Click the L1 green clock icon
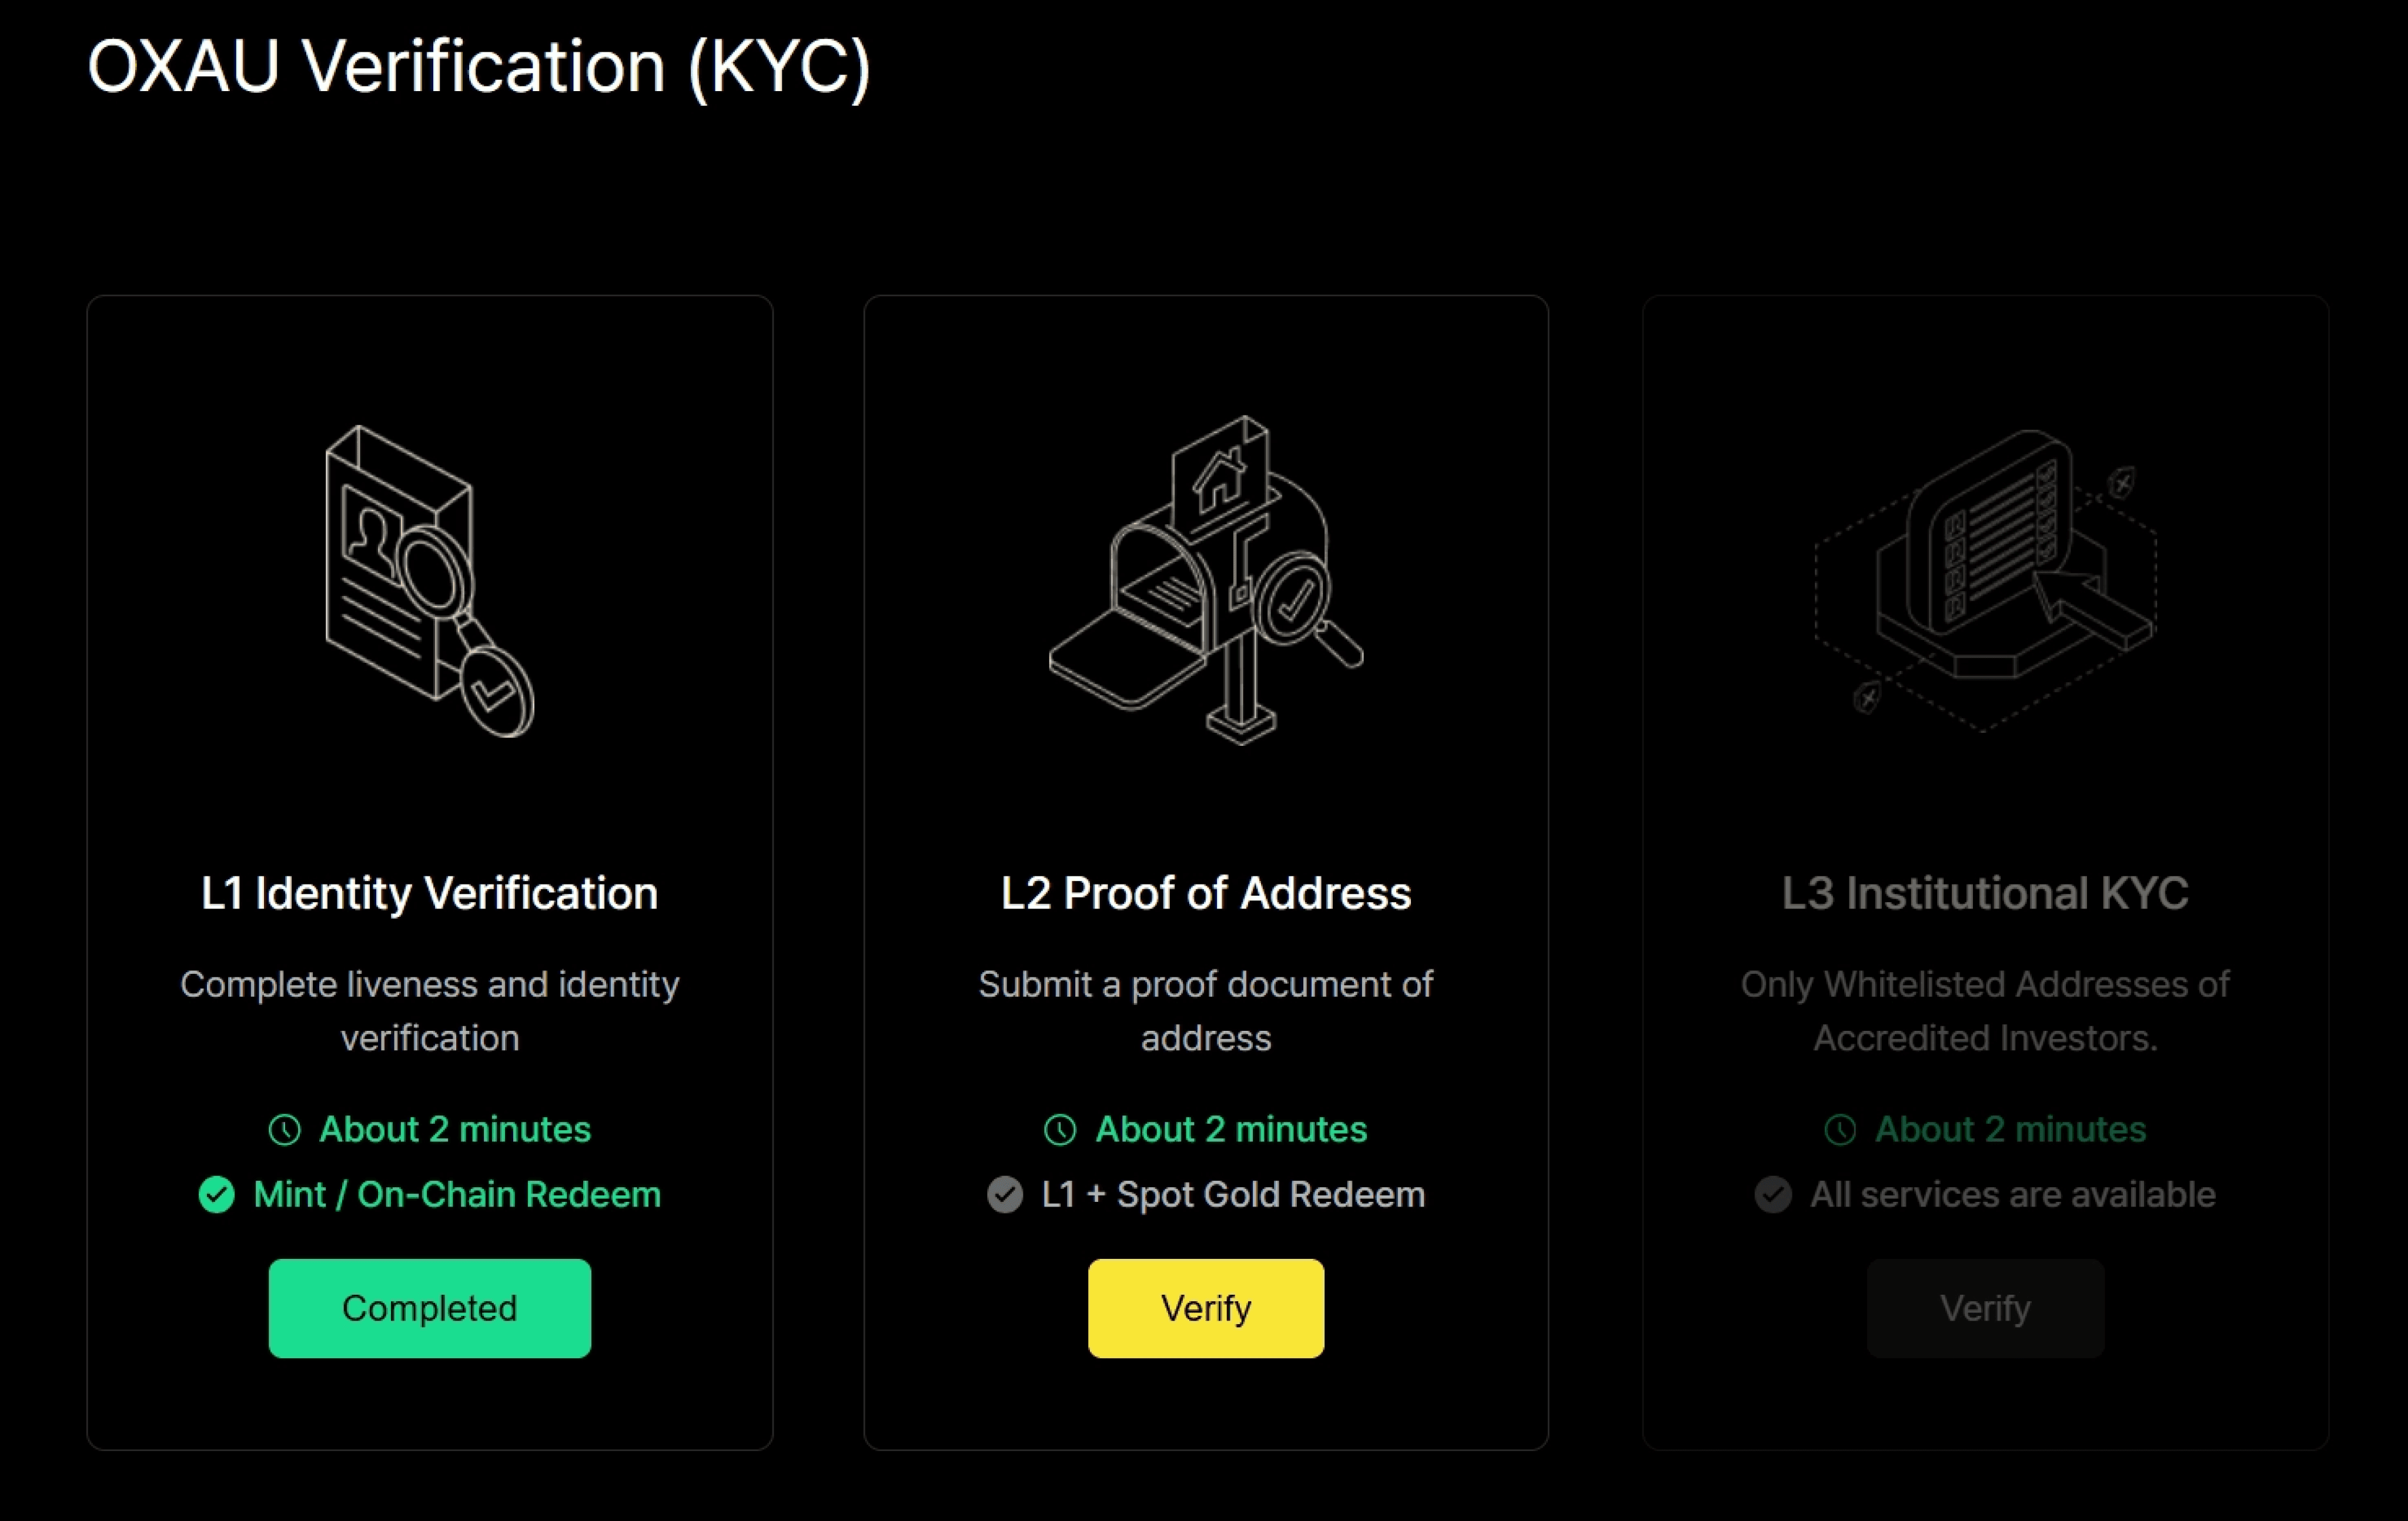The image size is (2408, 1521). point(285,1130)
